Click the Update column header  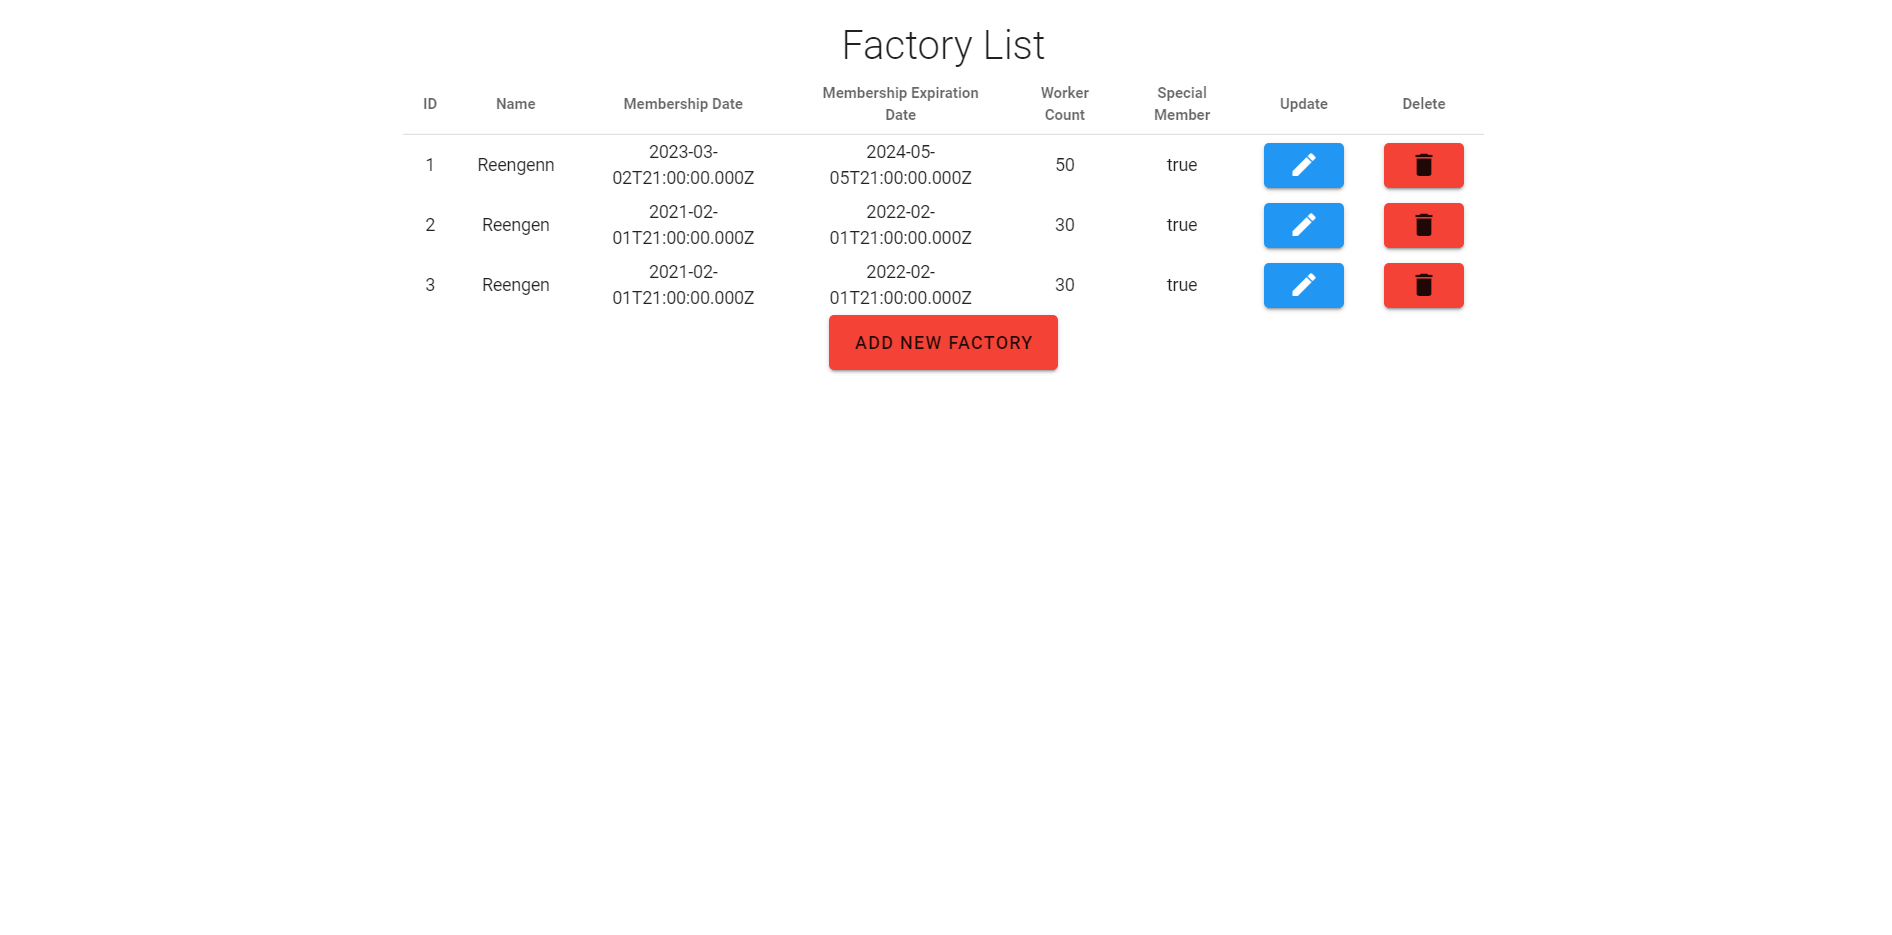click(1303, 103)
